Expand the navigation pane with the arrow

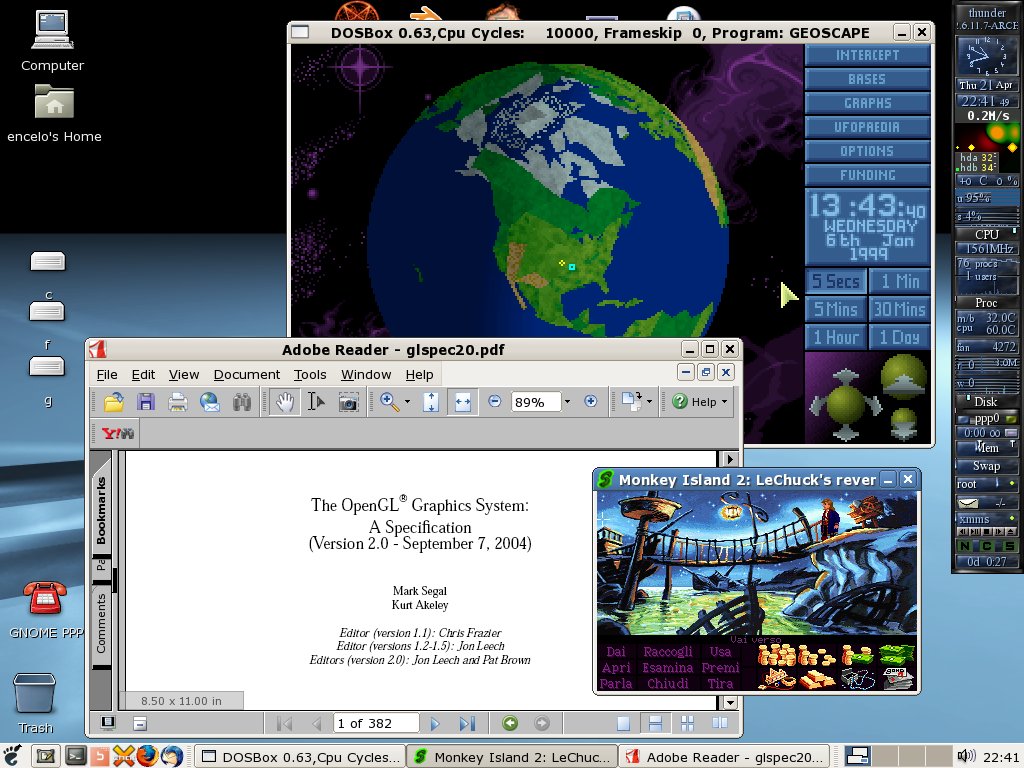pyautogui.click(x=729, y=458)
